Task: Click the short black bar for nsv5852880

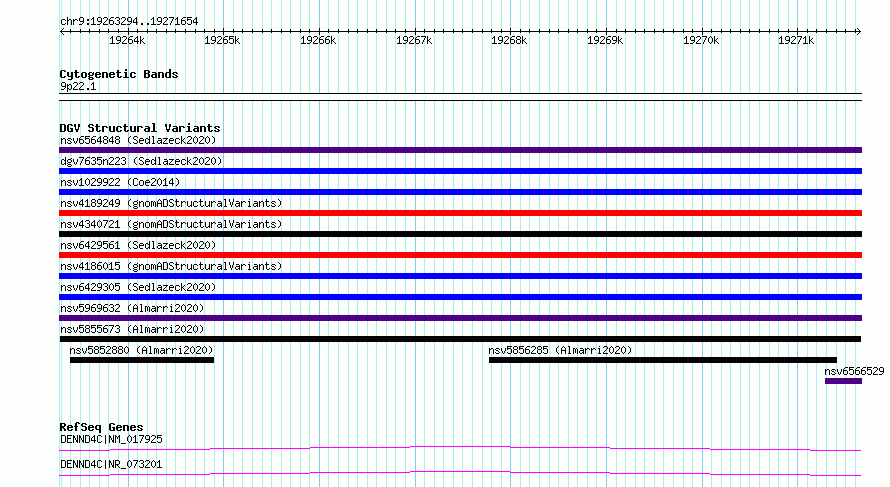Action: click(142, 360)
